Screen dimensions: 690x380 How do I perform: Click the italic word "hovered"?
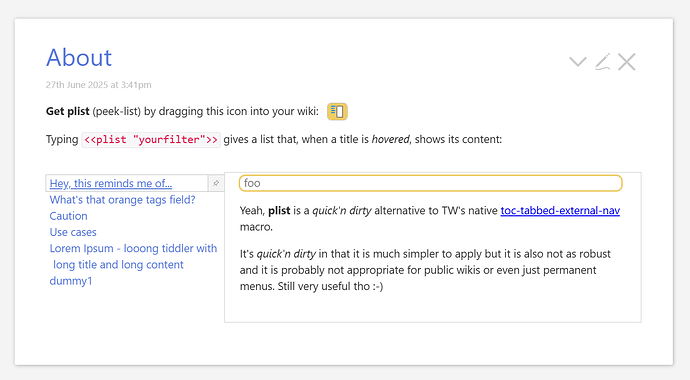[x=390, y=139]
